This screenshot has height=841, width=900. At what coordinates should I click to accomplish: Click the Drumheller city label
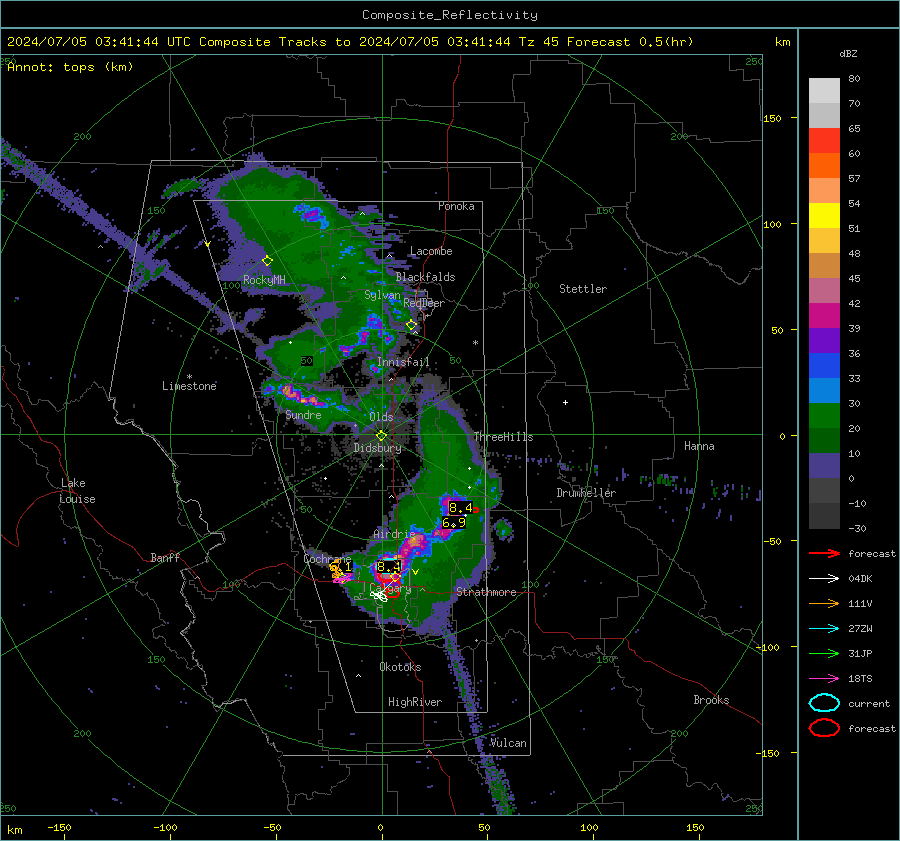click(x=586, y=493)
